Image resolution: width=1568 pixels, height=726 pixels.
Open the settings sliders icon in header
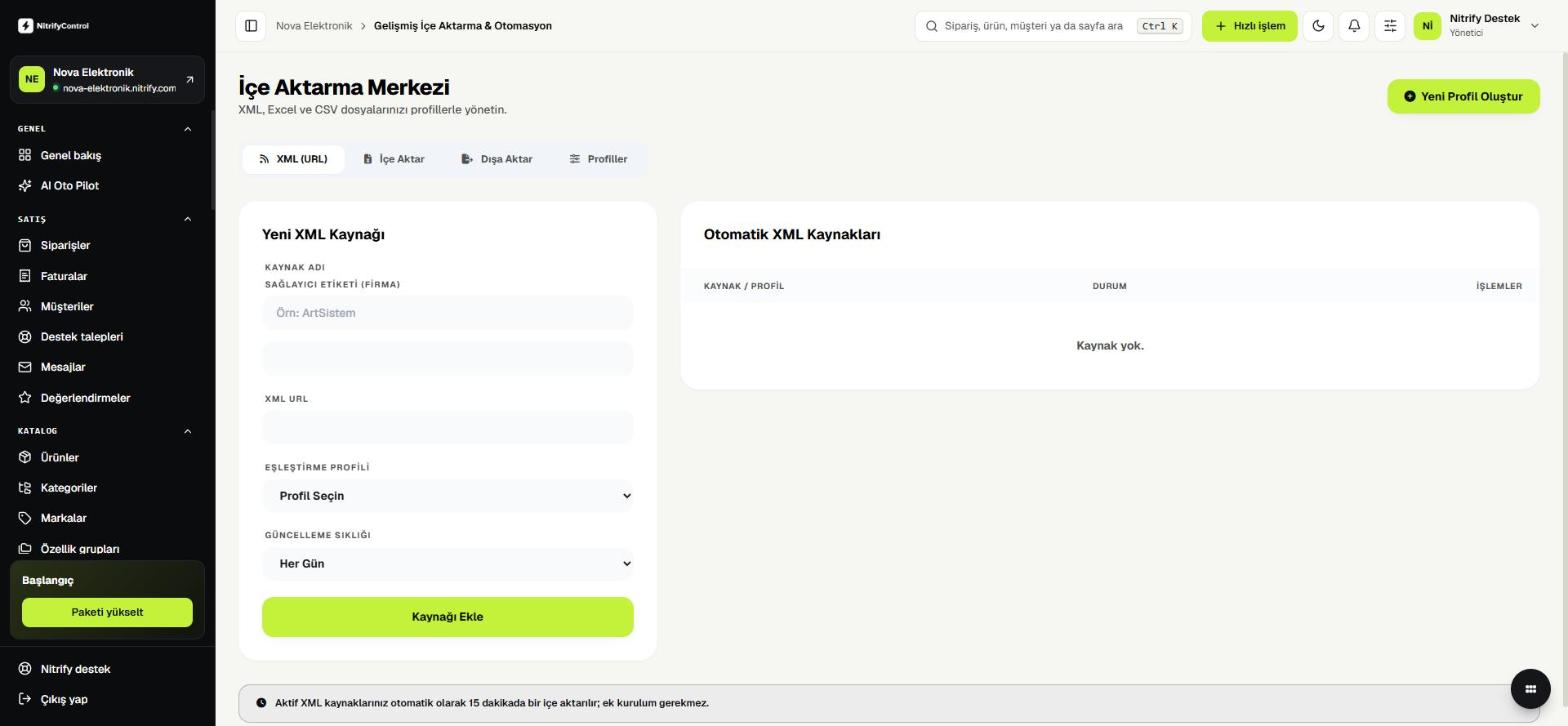tap(1390, 26)
